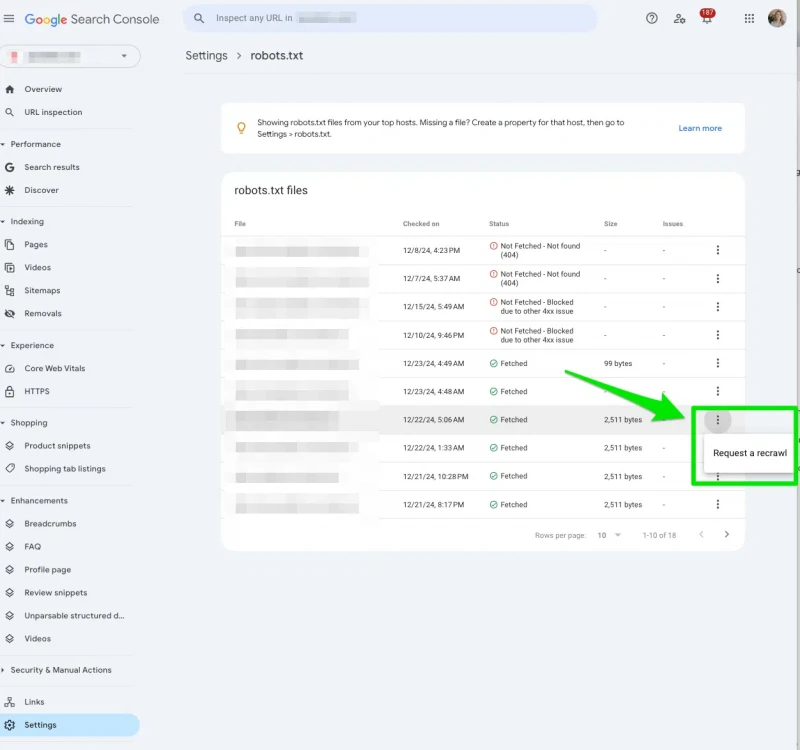Click the Removals crossed-eye icon
800x750 pixels.
tap(10, 313)
